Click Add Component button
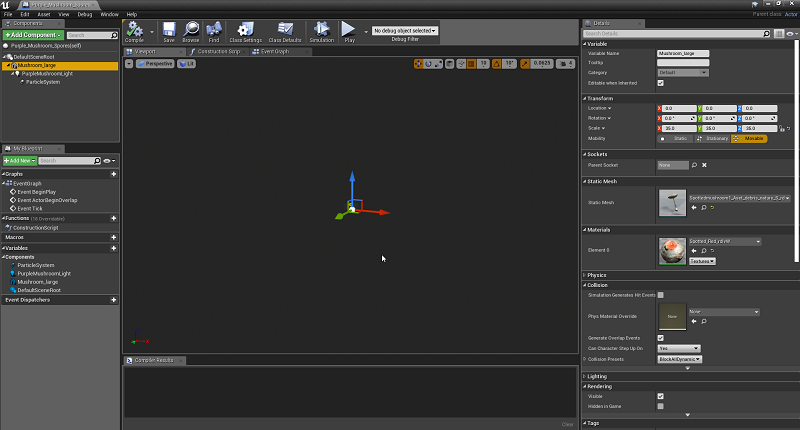Viewport: 800px width, 430px height. tap(33, 35)
